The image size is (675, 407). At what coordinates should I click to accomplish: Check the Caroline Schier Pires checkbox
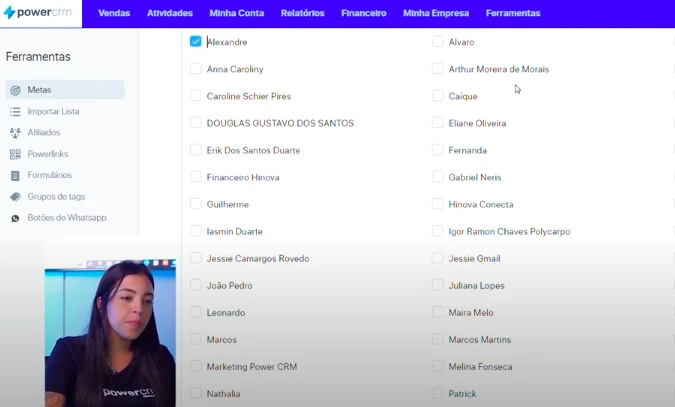(x=195, y=96)
